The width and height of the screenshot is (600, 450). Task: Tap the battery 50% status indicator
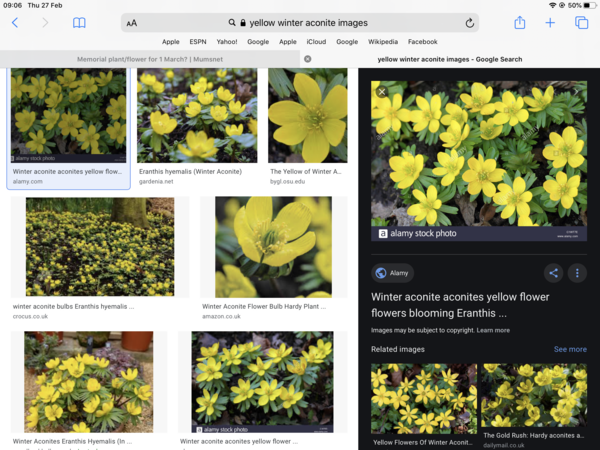[x=580, y=5]
